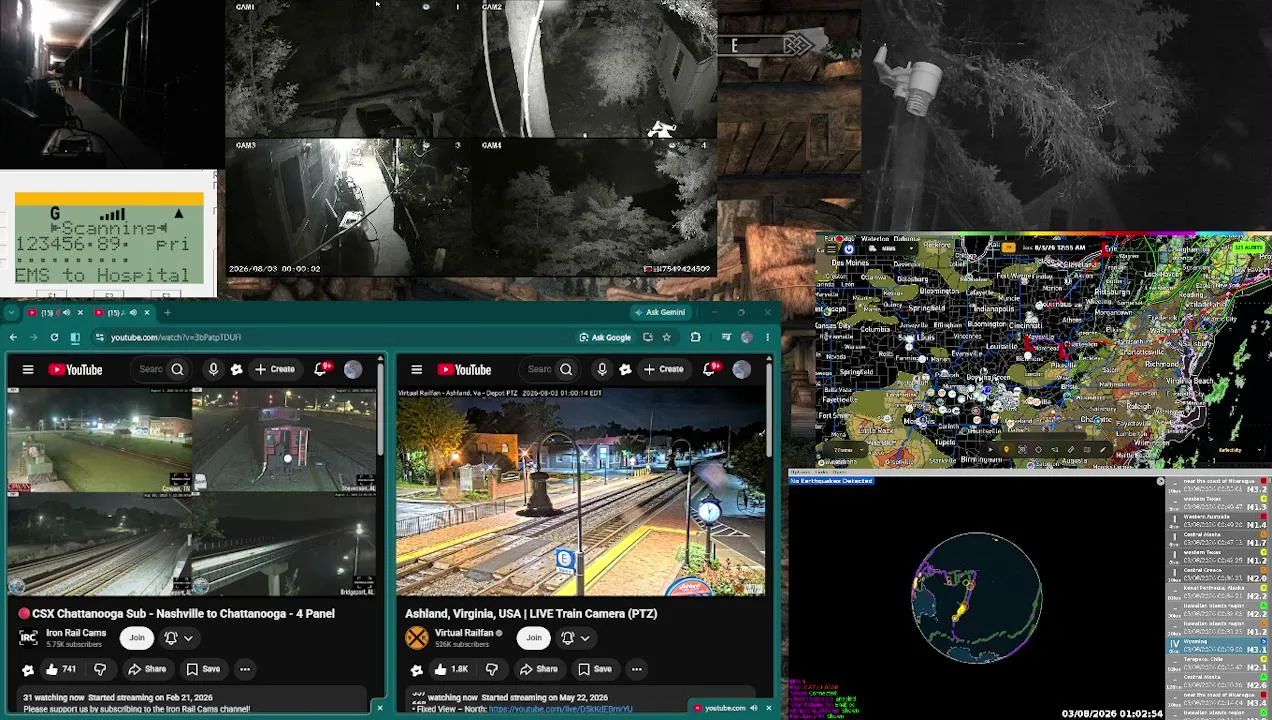Screen dimensions: 1272x720
Task: Share the Ashland camera video
Action: tap(540, 669)
